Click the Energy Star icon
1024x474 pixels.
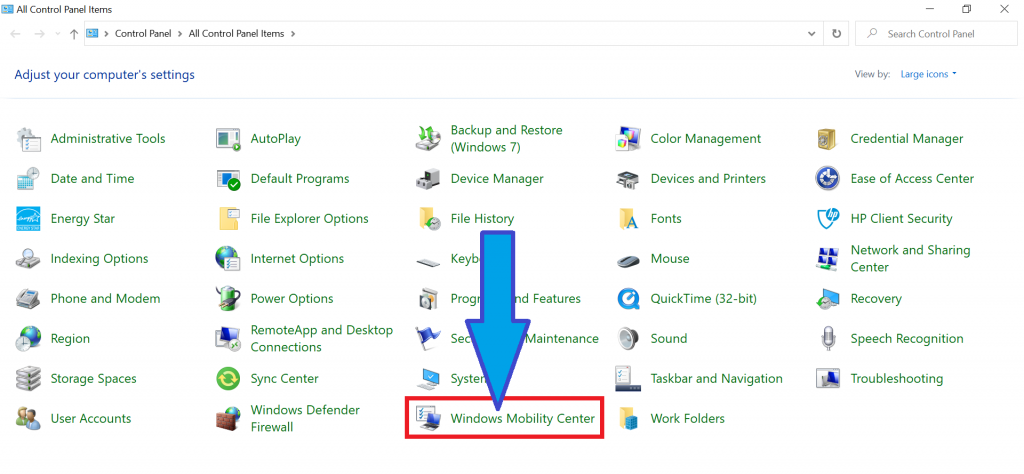(x=28, y=219)
